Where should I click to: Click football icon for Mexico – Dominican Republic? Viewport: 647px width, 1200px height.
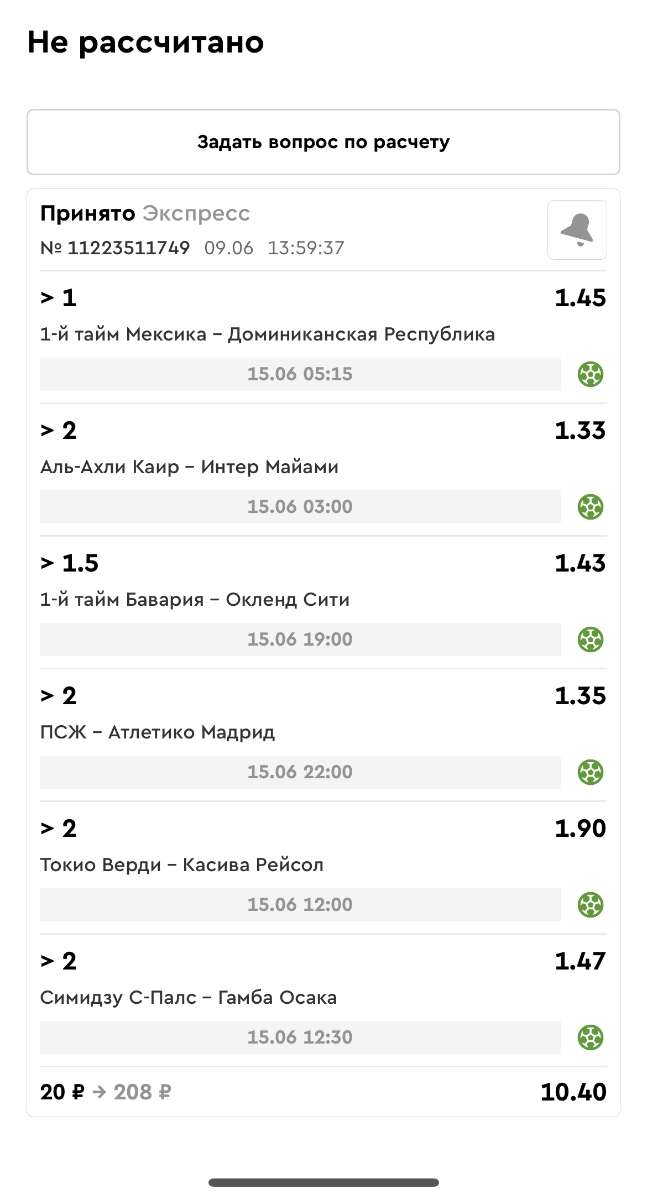coord(591,375)
